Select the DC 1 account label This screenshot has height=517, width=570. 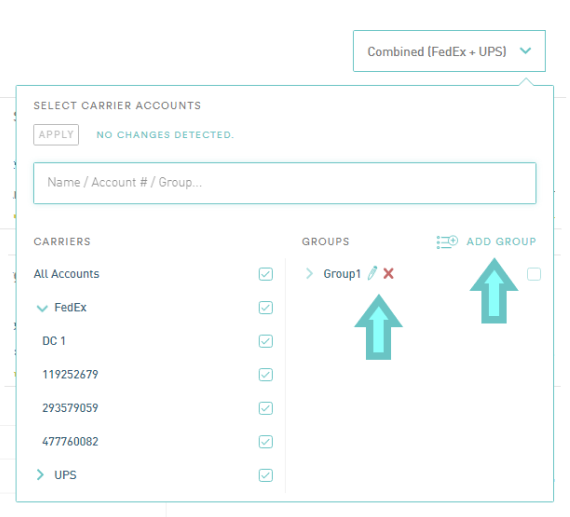click(x=54, y=341)
